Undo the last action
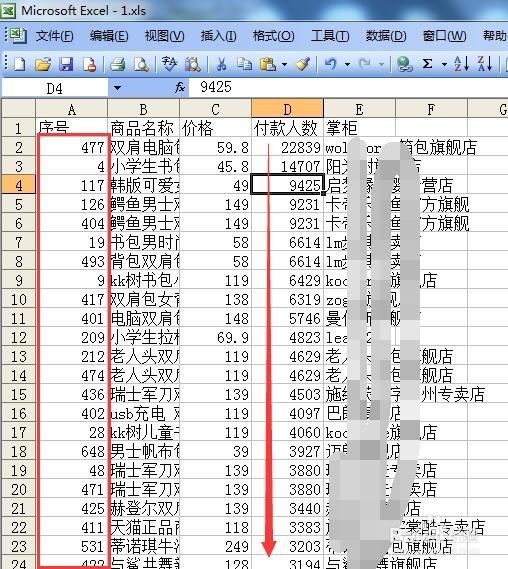Image resolution: width=508 pixels, height=569 pixels. coord(330,65)
